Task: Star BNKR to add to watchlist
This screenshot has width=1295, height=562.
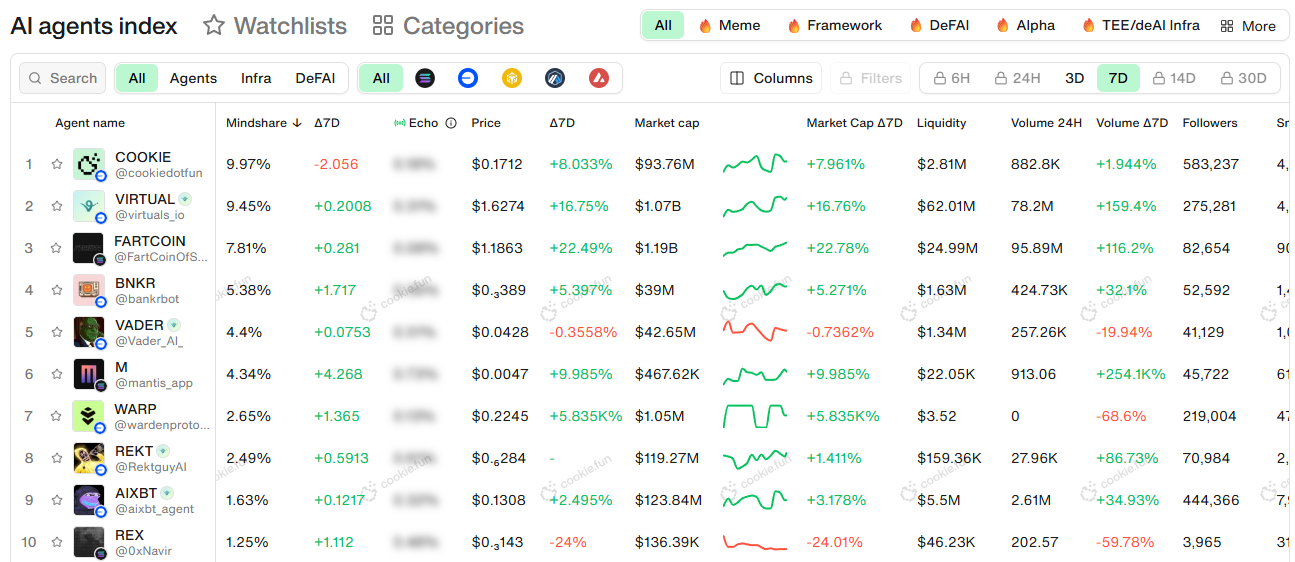Action: tap(57, 290)
